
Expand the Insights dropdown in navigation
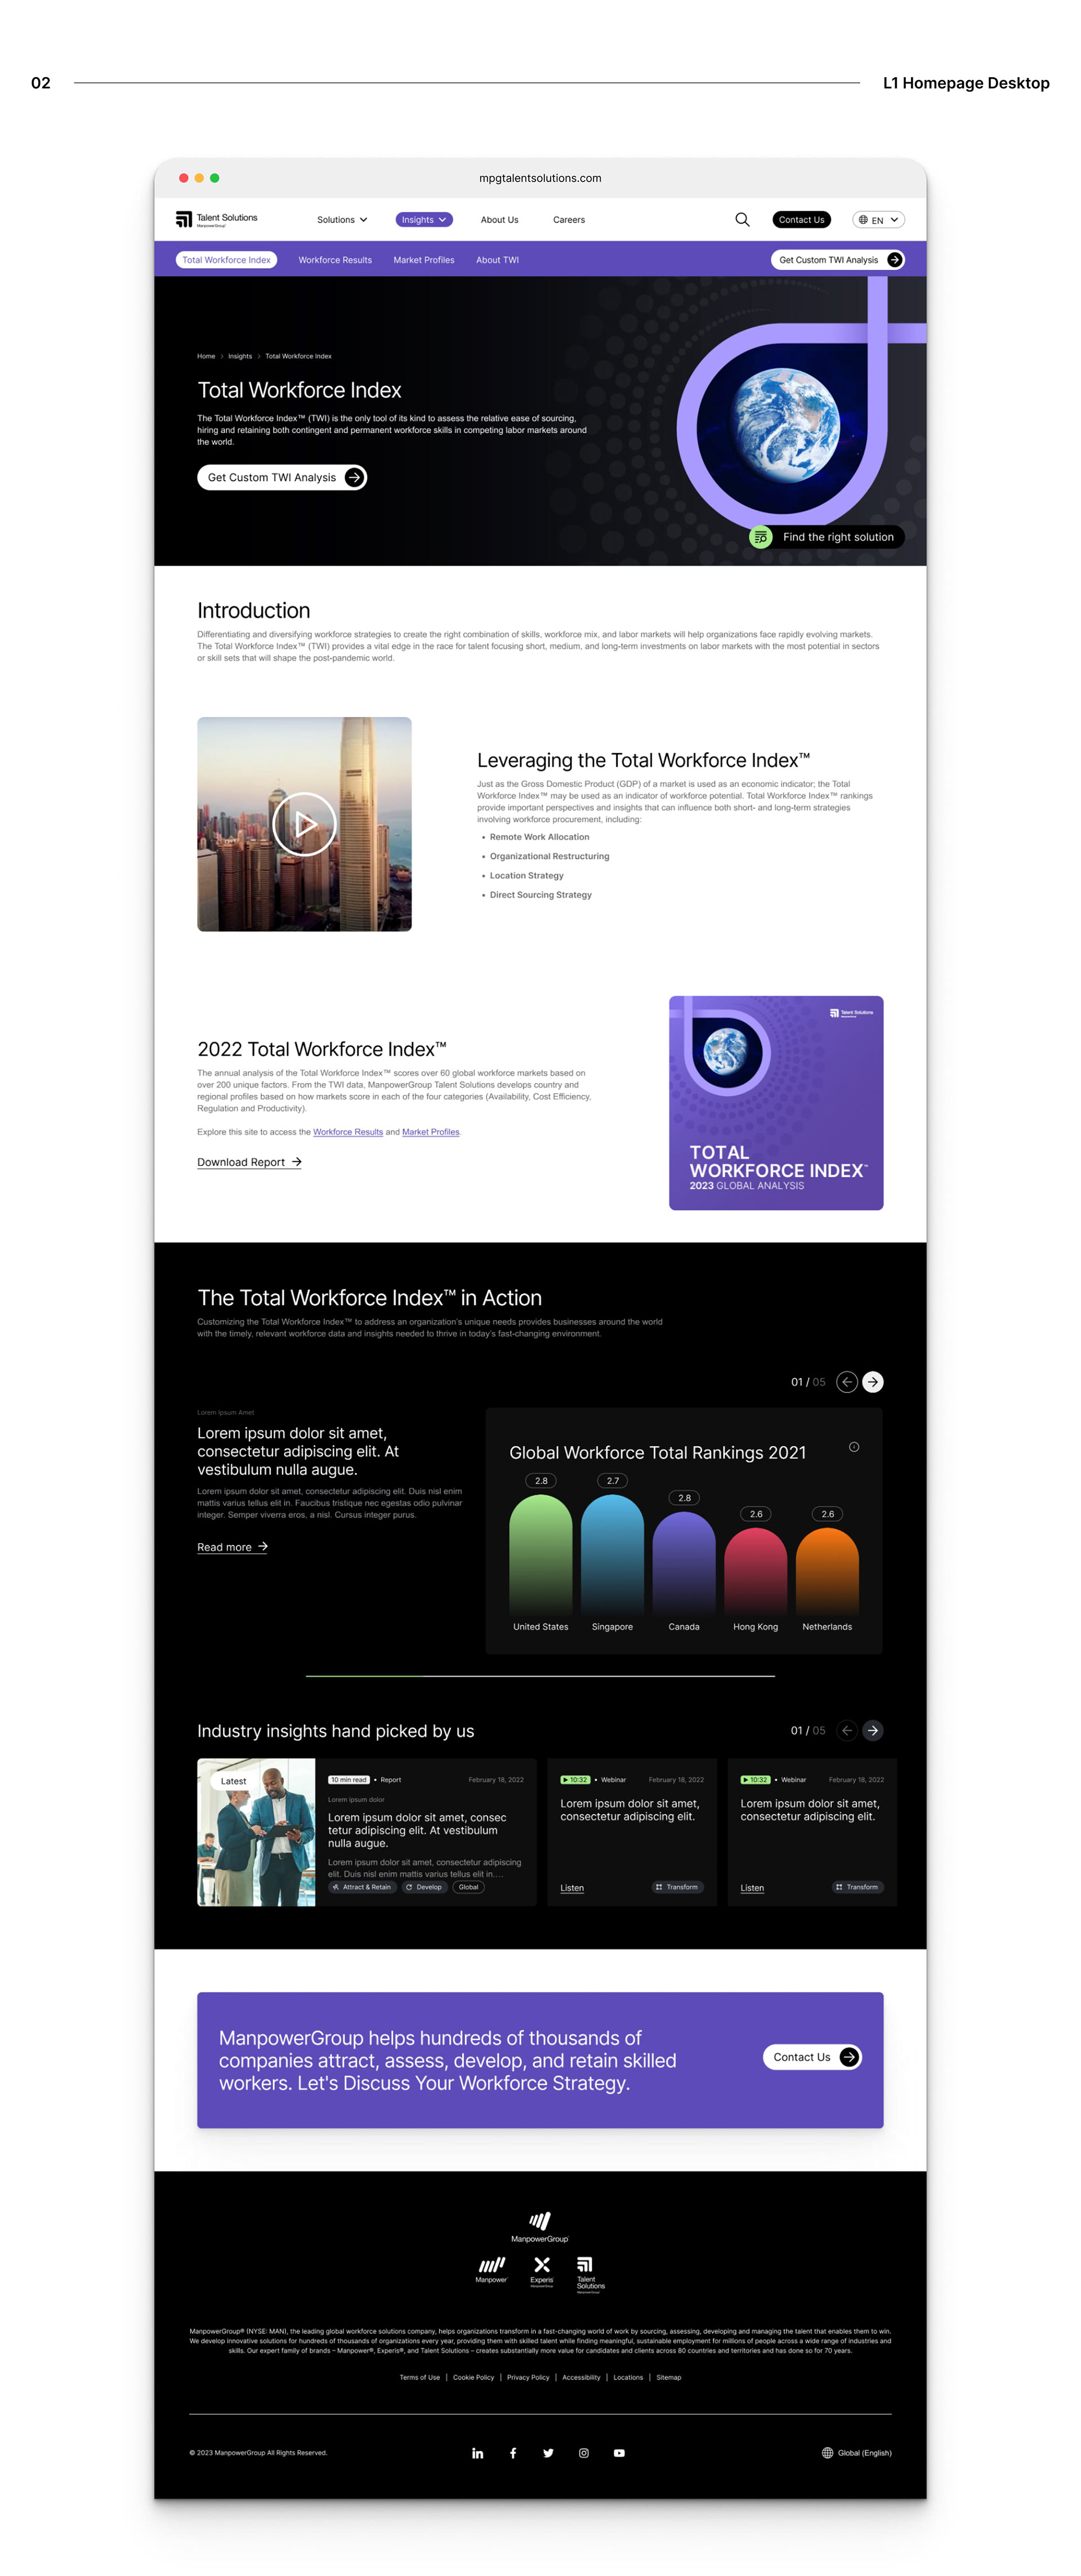point(424,220)
